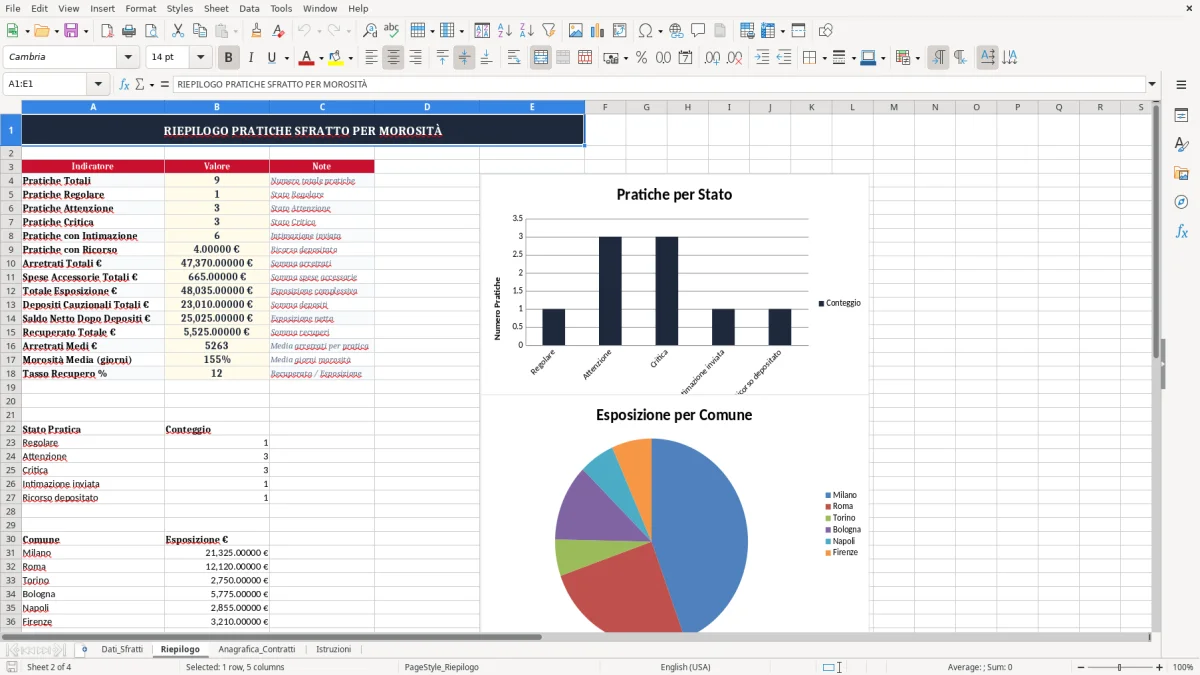Image resolution: width=1200 pixels, height=675 pixels.
Task: Toggle Center Vertically alignment
Action: click(464, 58)
